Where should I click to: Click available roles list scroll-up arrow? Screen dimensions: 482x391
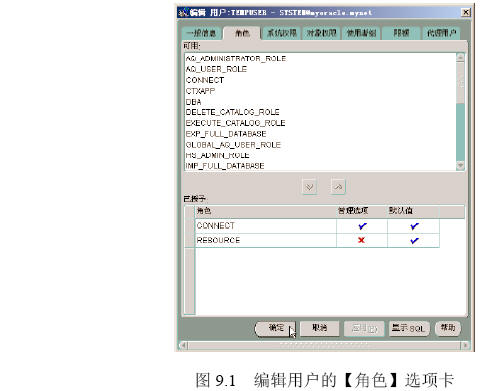[x=460, y=58]
